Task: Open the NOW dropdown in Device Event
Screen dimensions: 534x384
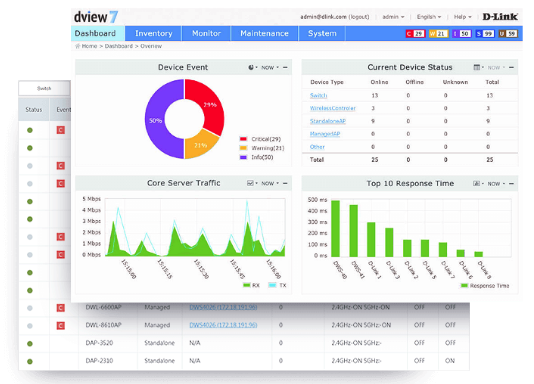Action: [x=270, y=67]
